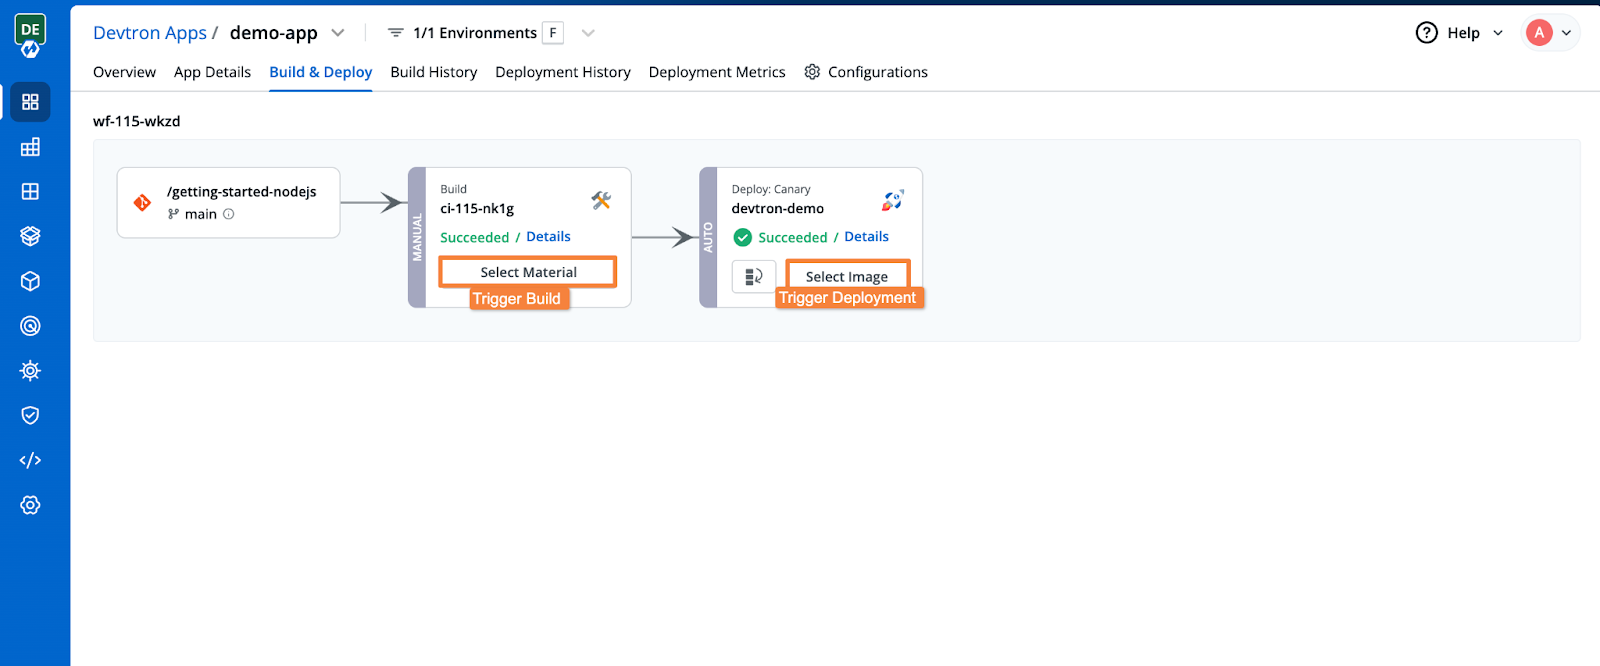Click the 1/1 Environments filter text
Screen dimensions: 1600x666
(x=475, y=33)
